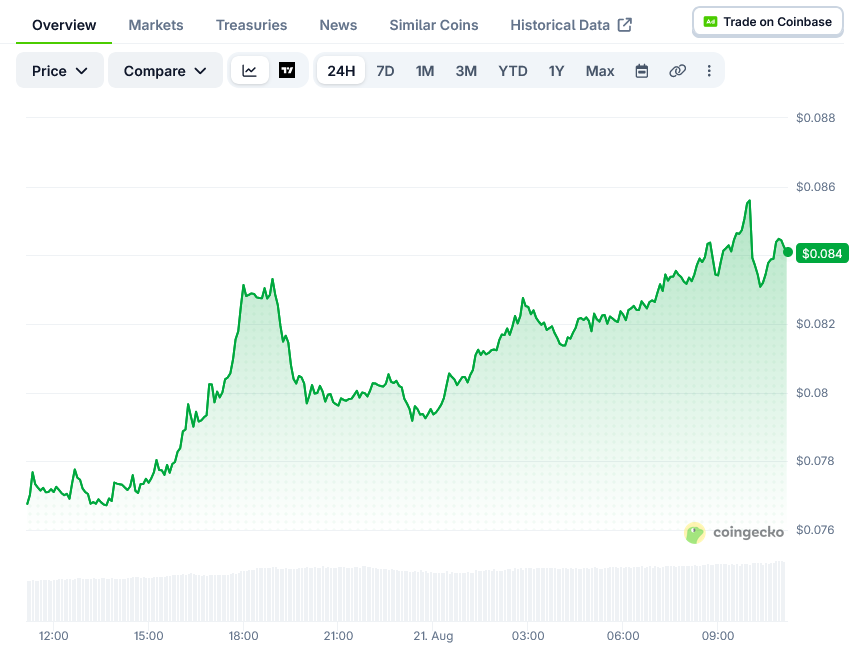Image resolution: width=856 pixels, height=646 pixels.
Task: Open the Overview tab
Action: (64, 25)
